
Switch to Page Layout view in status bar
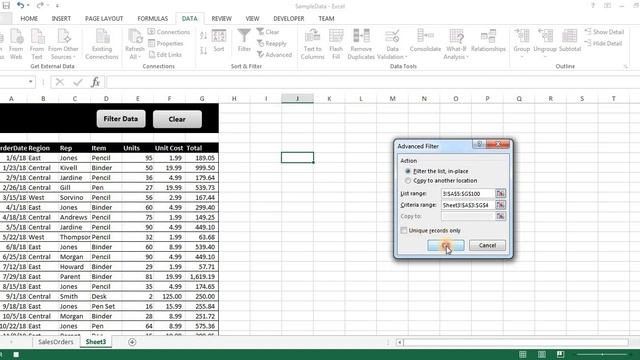542,354
